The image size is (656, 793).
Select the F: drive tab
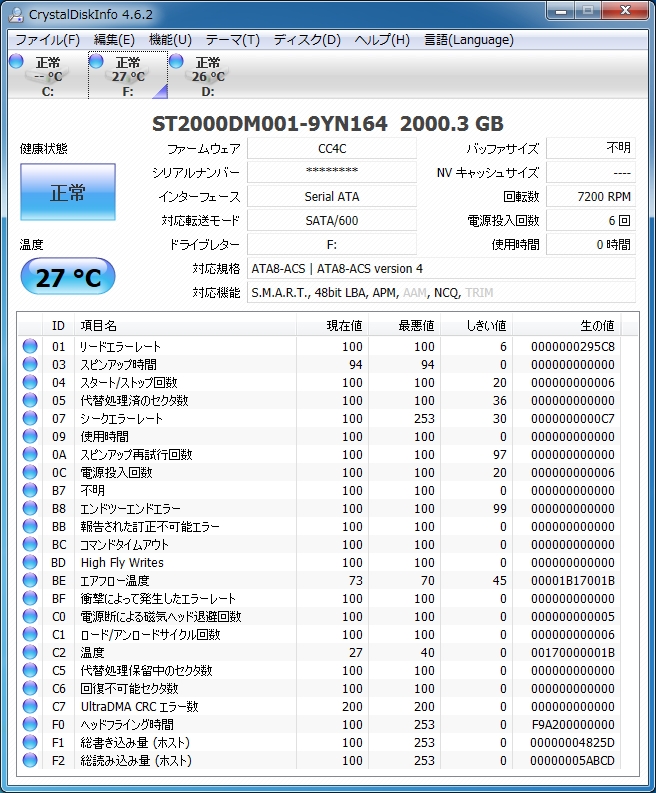[x=128, y=75]
